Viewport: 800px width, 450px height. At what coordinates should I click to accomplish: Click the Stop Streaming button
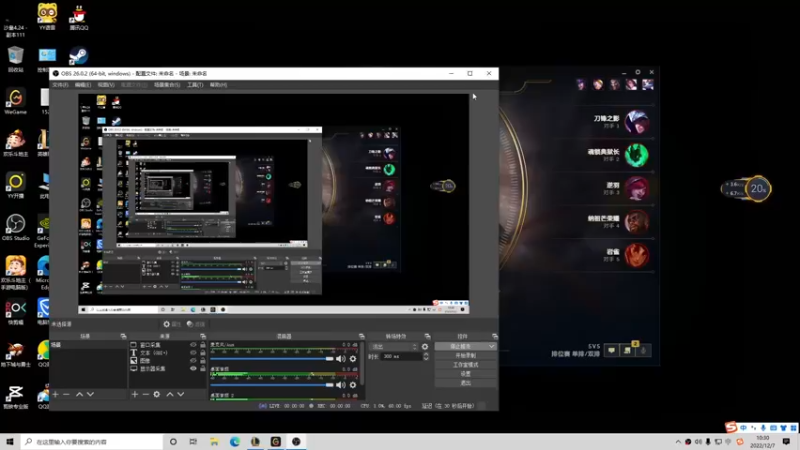pyautogui.click(x=461, y=346)
